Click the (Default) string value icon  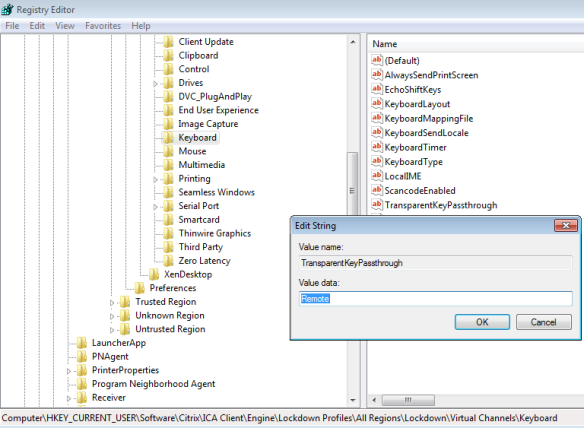[x=377, y=60]
